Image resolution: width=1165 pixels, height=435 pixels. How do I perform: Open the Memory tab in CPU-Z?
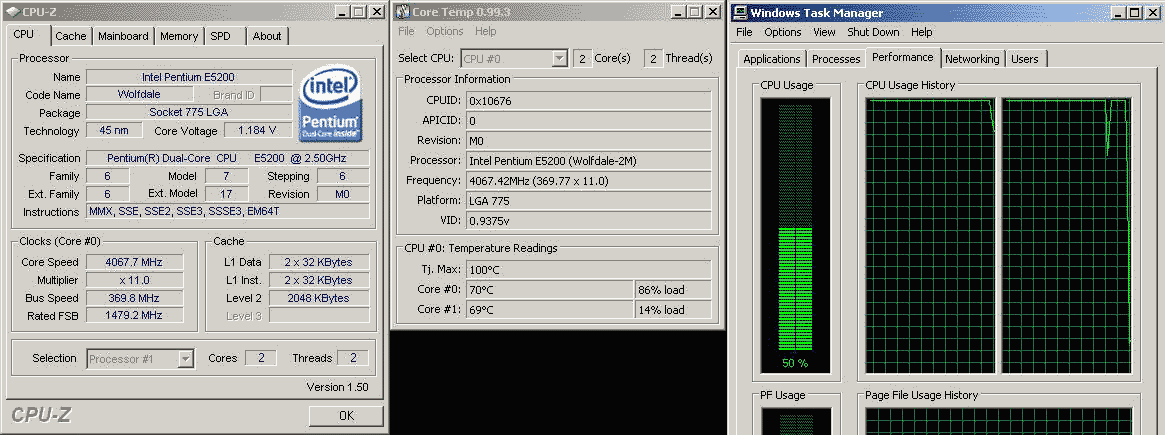pyautogui.click(x=179, y=36)
